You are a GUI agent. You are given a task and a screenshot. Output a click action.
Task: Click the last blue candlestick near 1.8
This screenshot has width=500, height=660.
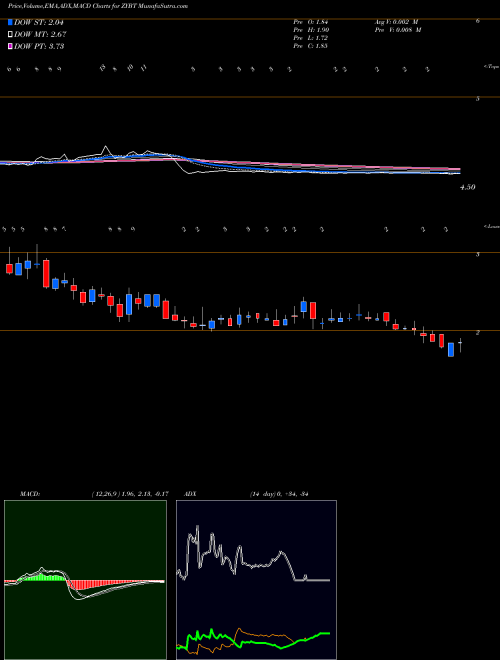451,350
